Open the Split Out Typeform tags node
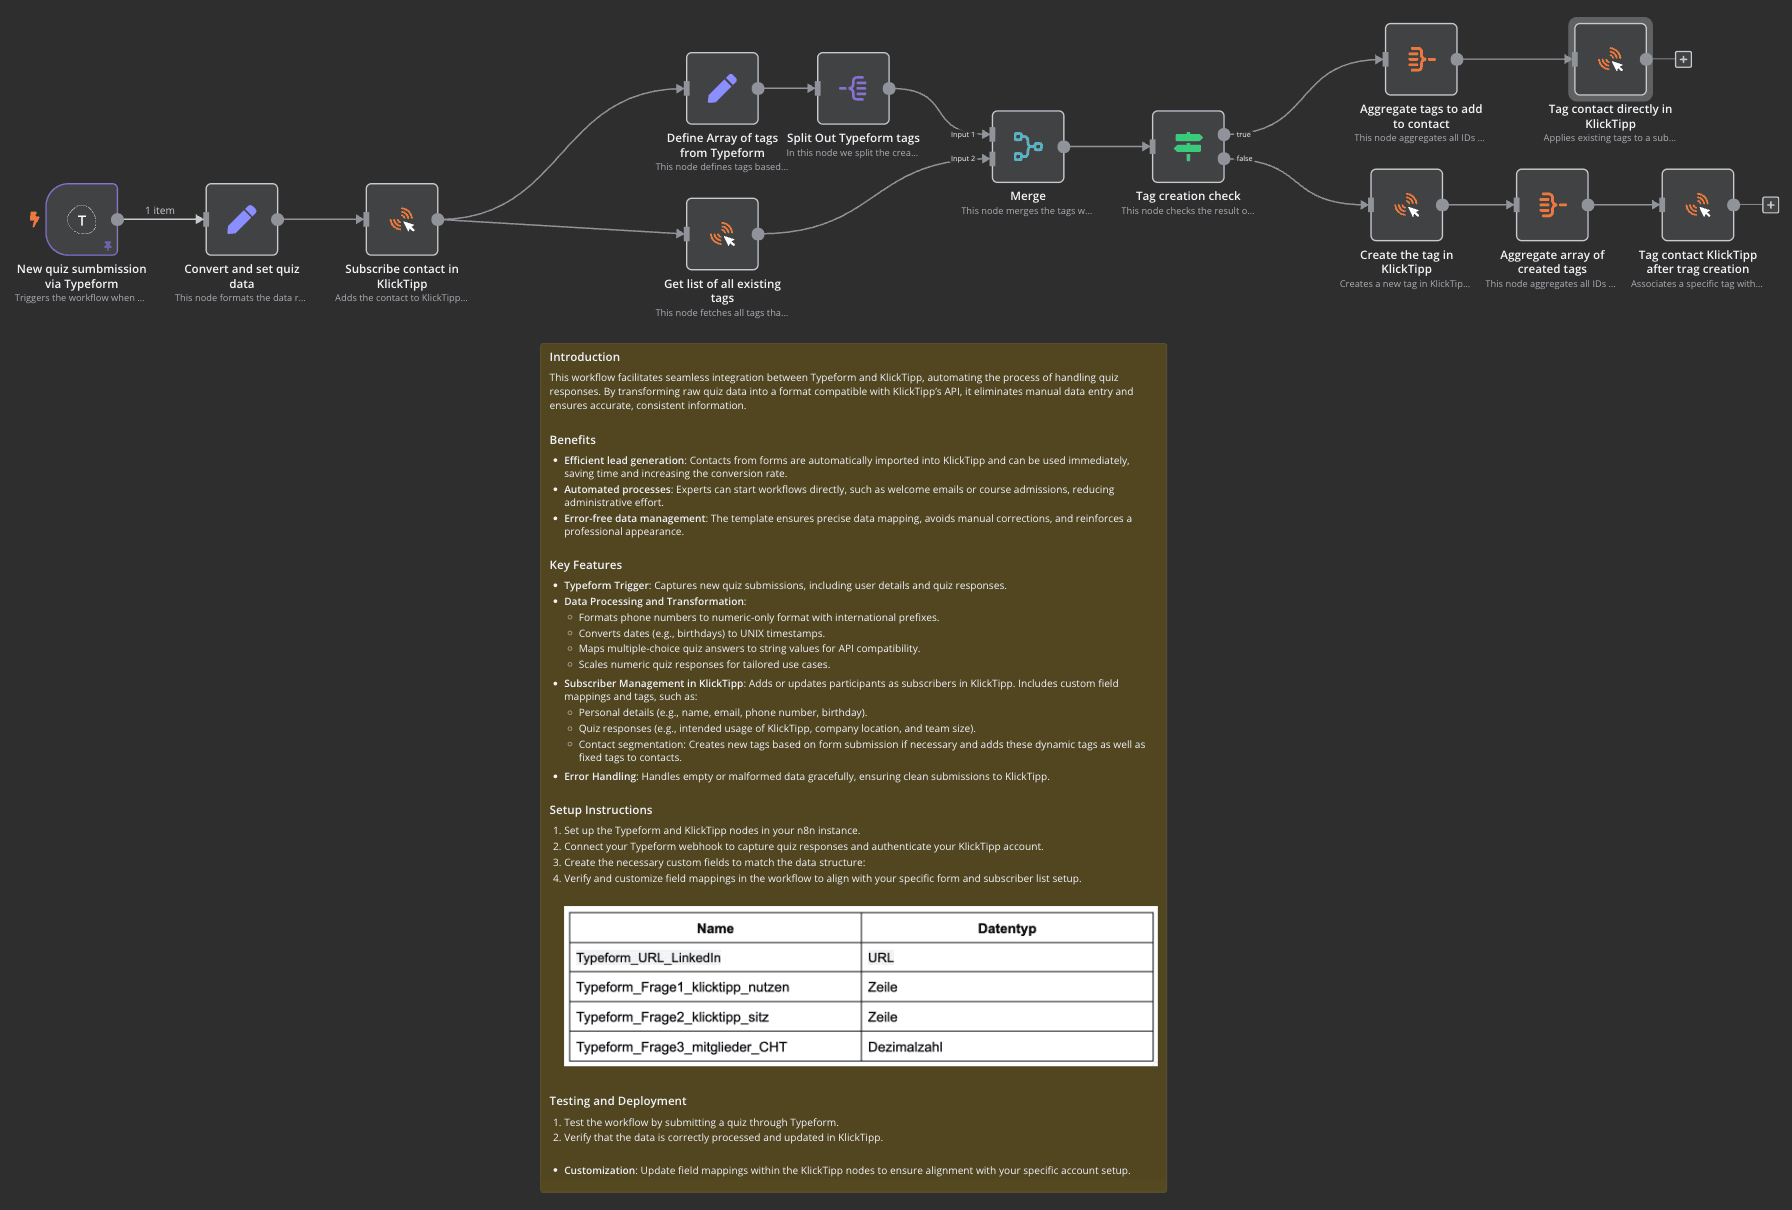Viewport: 1792px width, 1210px height. [x=853, y=88]
